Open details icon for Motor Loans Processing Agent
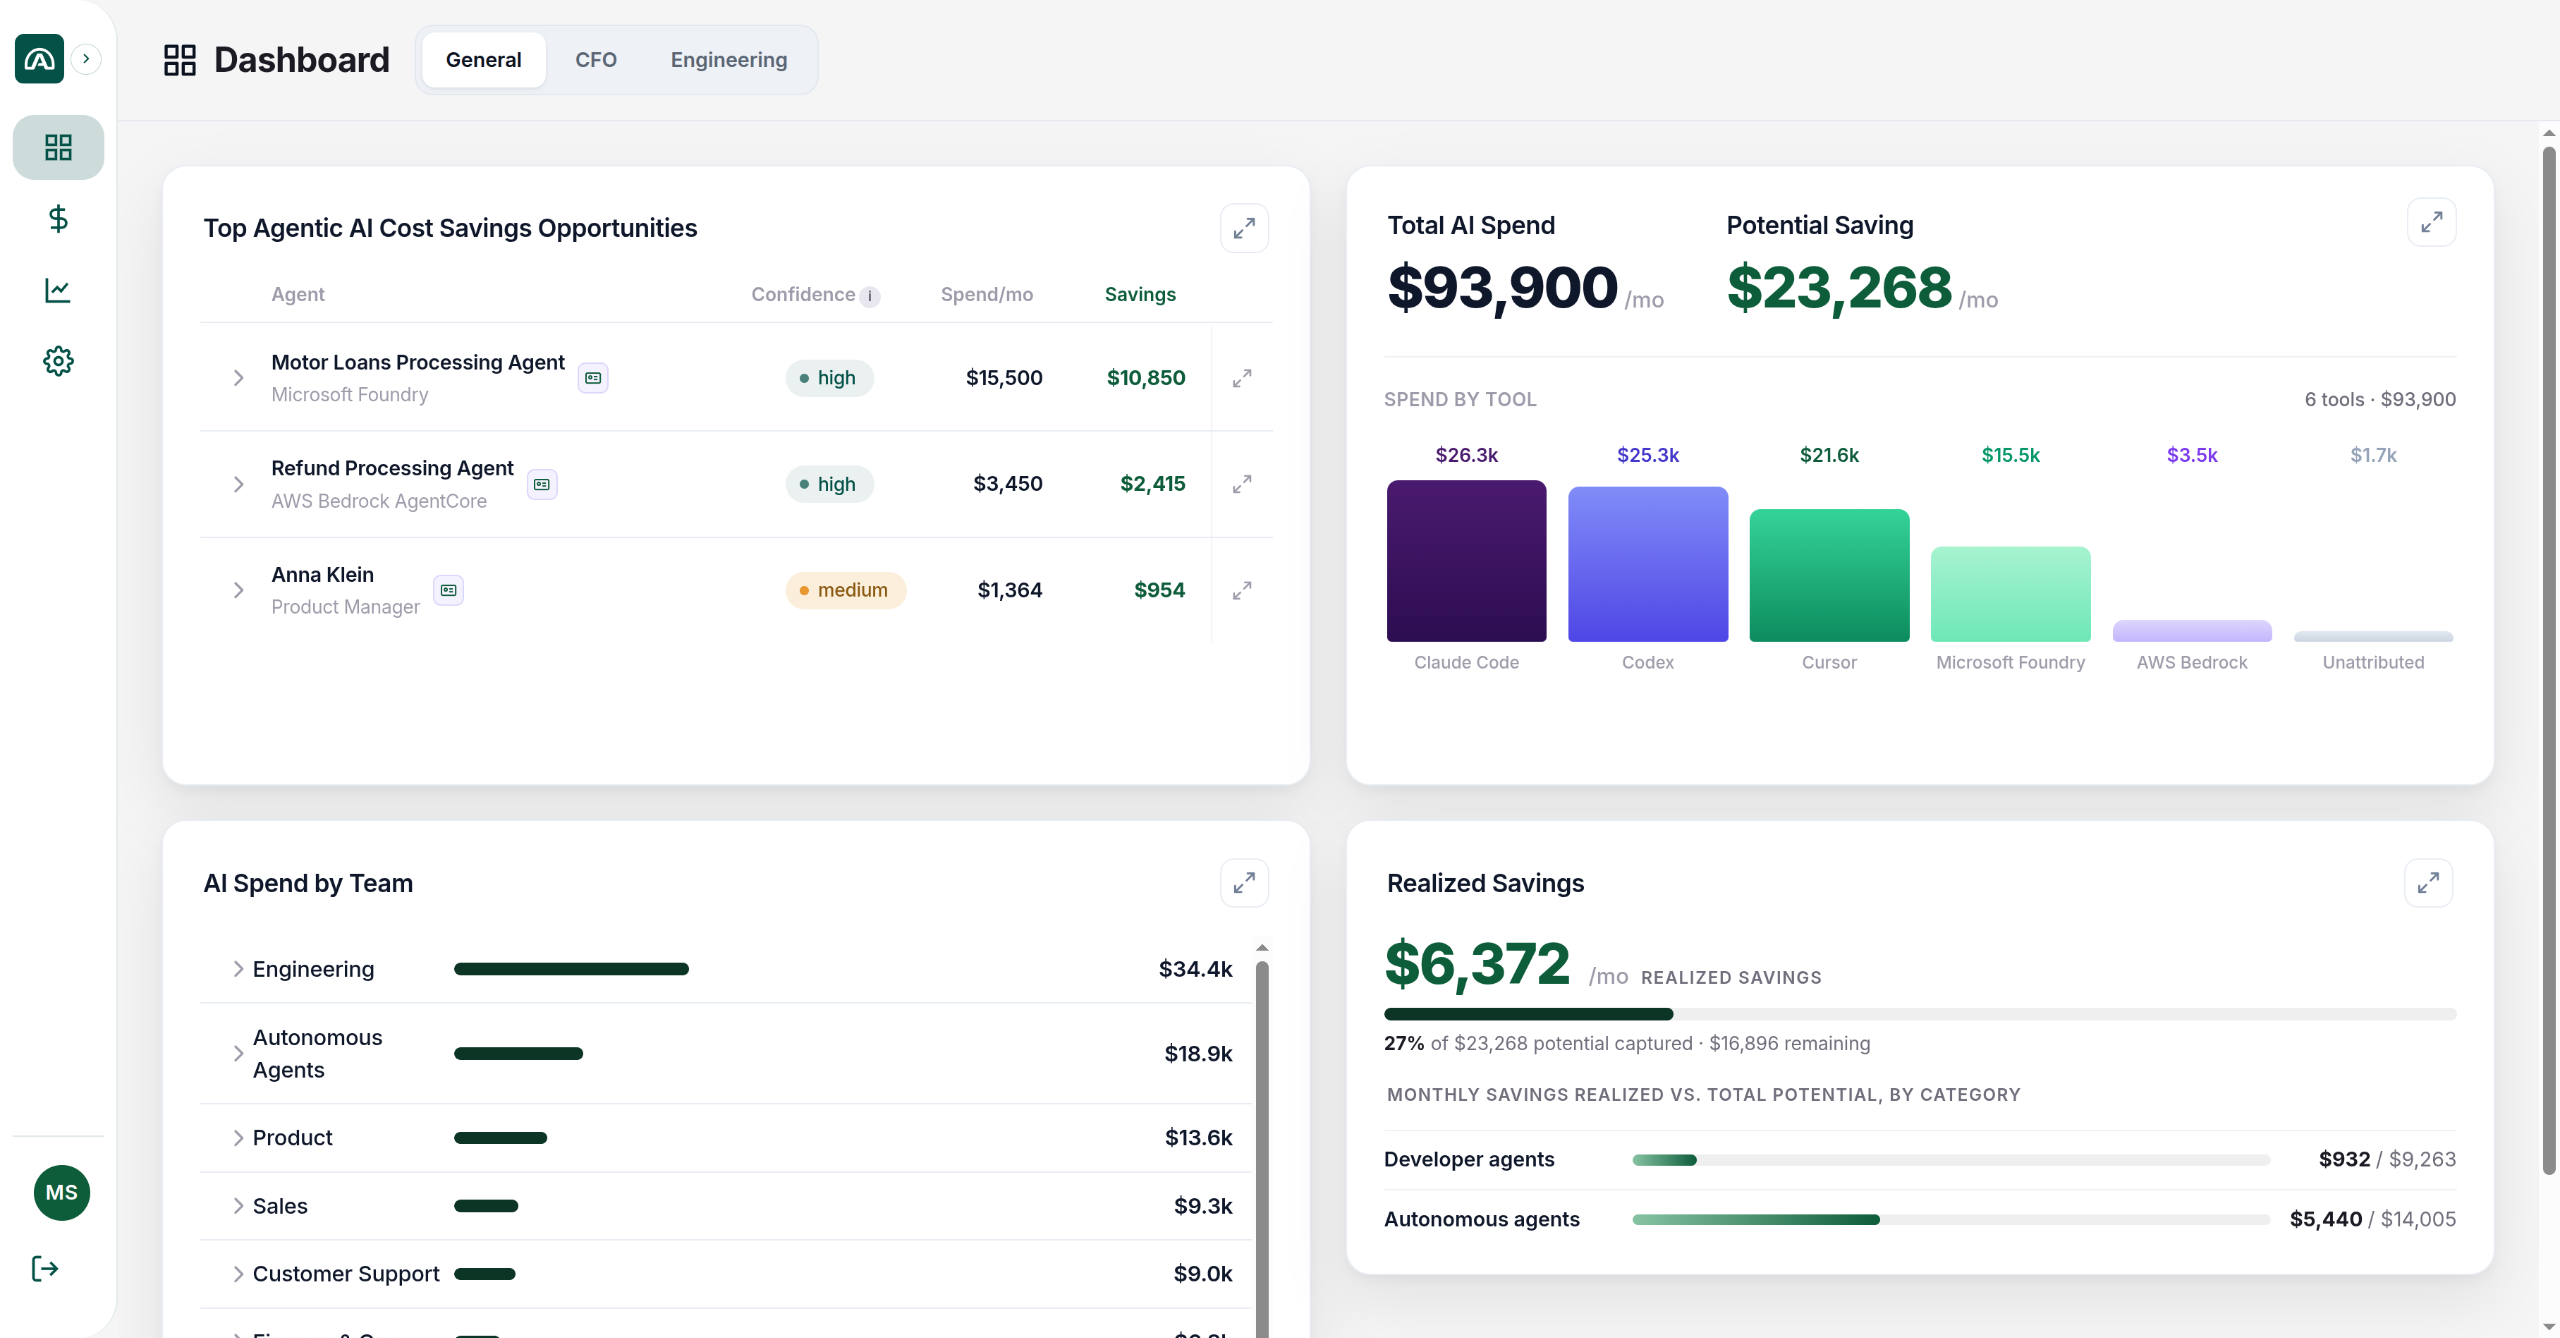This screenshot has height=1338, width=2560. tap(1242, 378)
